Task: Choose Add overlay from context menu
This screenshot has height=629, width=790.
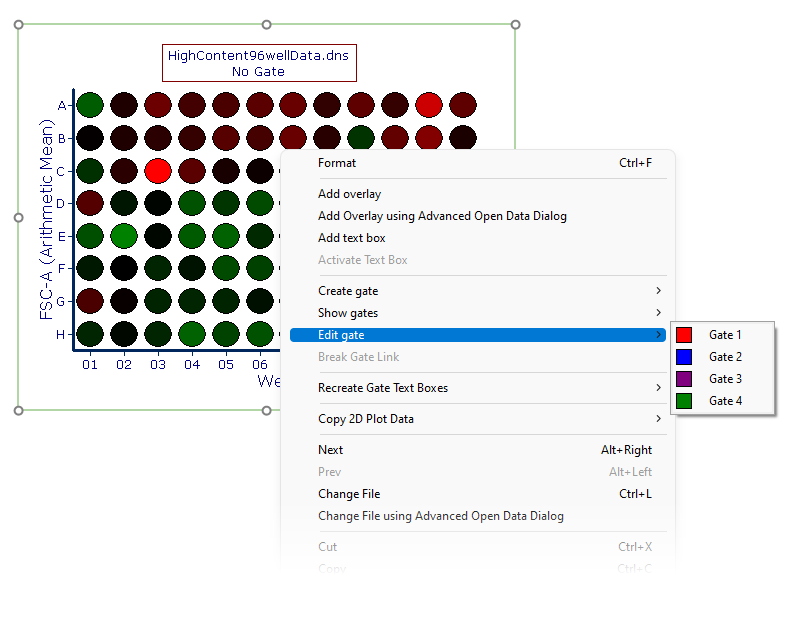Action: (478, 194)
